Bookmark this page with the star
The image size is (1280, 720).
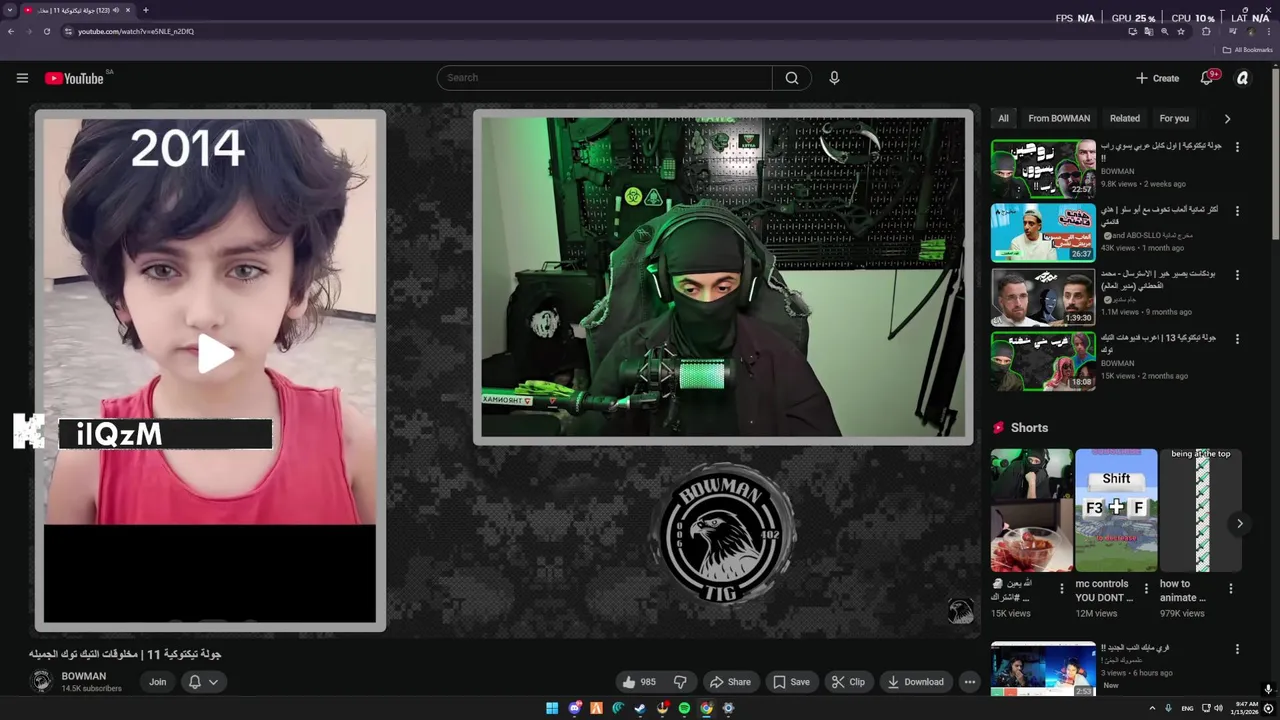tap(1181, 31)
